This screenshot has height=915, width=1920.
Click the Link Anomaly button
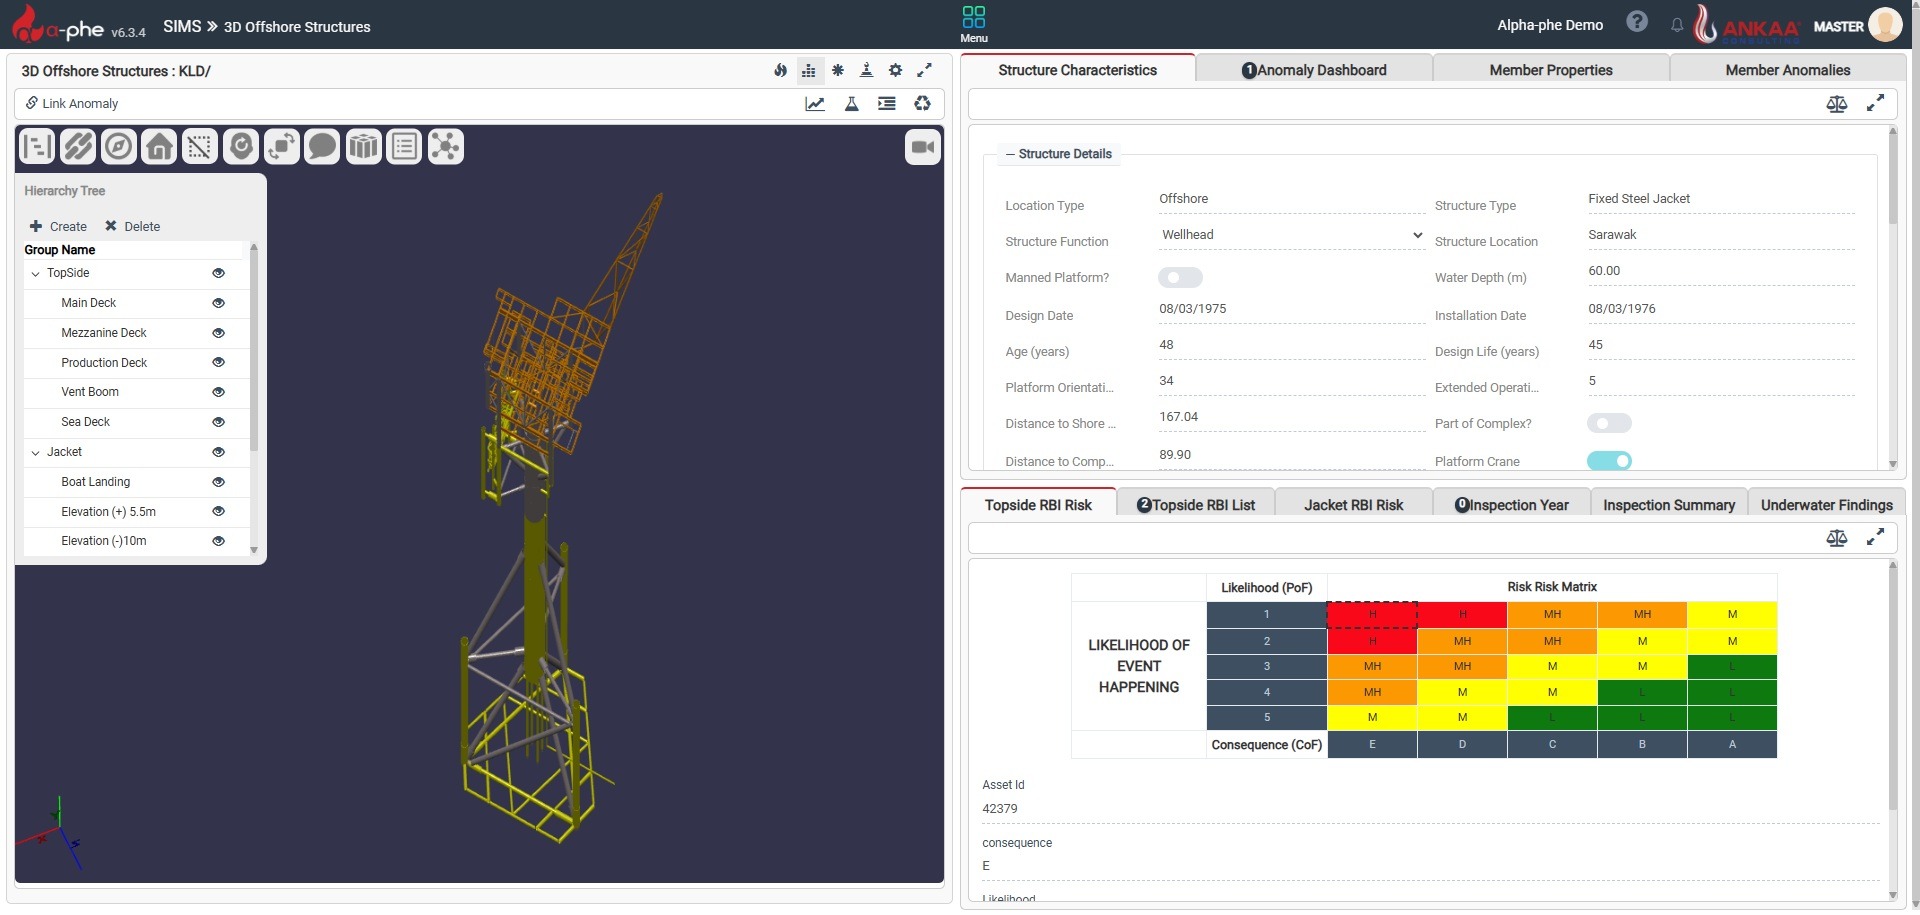(x=72, y=104)
